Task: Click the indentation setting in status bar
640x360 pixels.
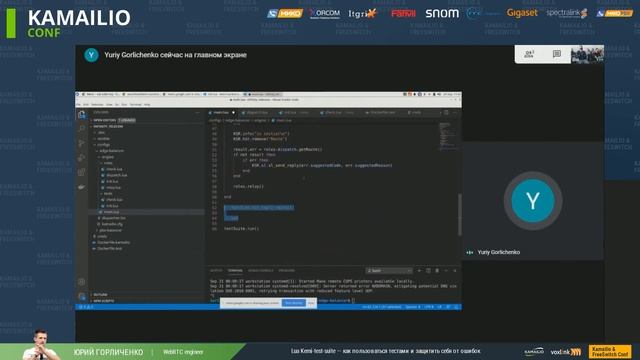Action: point(413,307)
